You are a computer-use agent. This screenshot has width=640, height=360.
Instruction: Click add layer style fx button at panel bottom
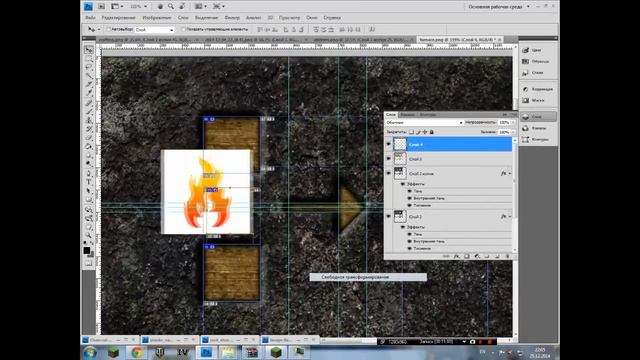[457, 256]
